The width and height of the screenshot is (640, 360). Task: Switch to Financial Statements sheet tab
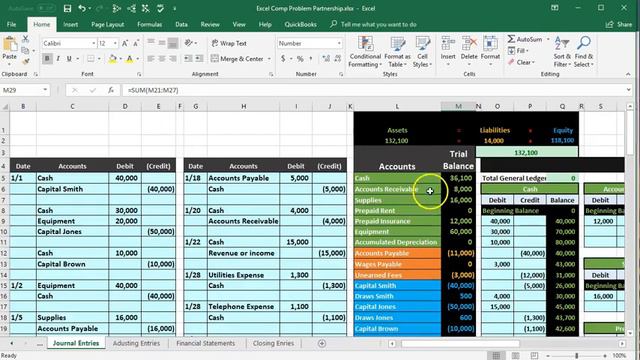click(x=206, y=343)
